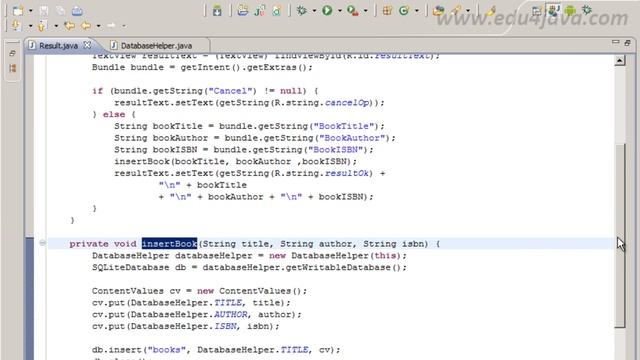This screenshot has width=640, height=360.
Task: Click the New Java Package icon
Action: click(x=387, y=11)
